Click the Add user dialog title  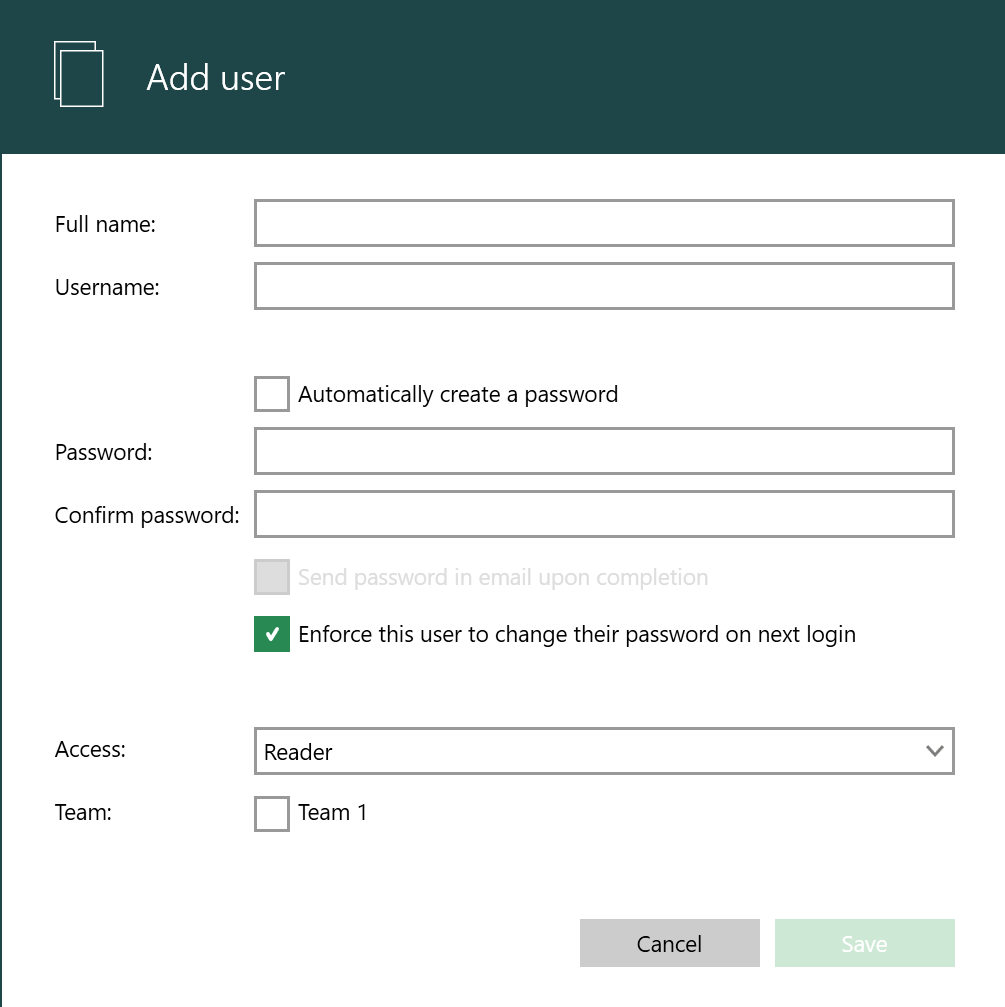[216, 78]
